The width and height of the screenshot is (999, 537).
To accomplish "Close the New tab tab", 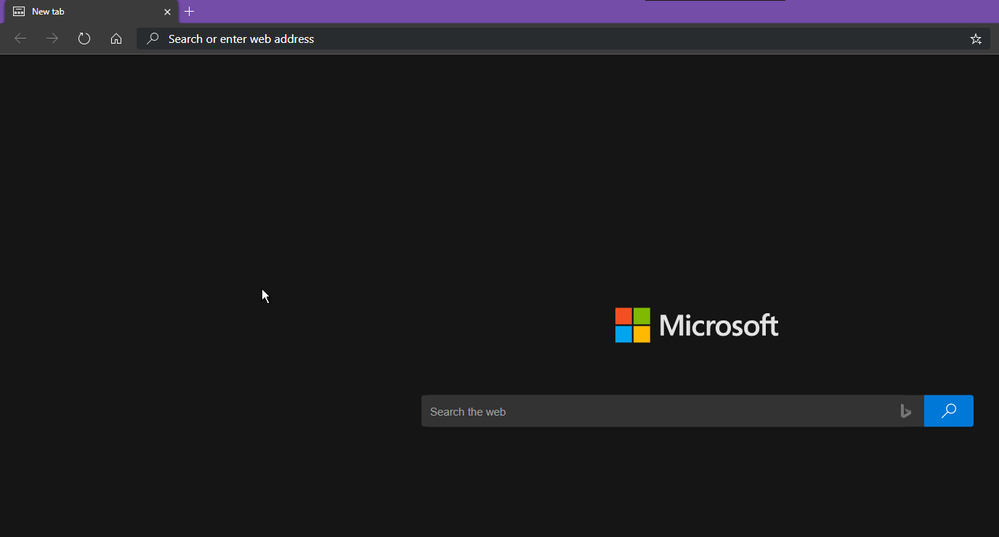I will pos(167,11).
